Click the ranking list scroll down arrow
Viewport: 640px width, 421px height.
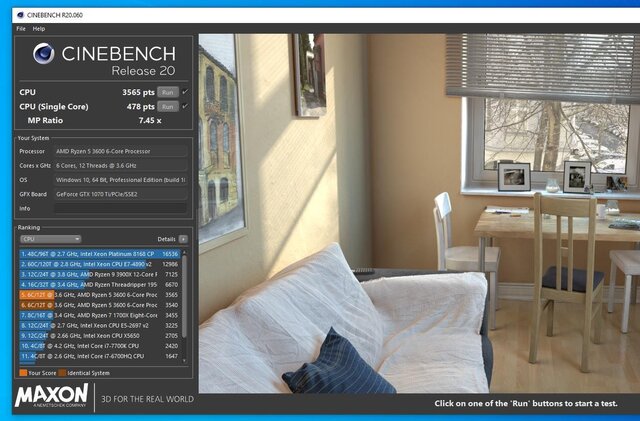click(184, 361)
